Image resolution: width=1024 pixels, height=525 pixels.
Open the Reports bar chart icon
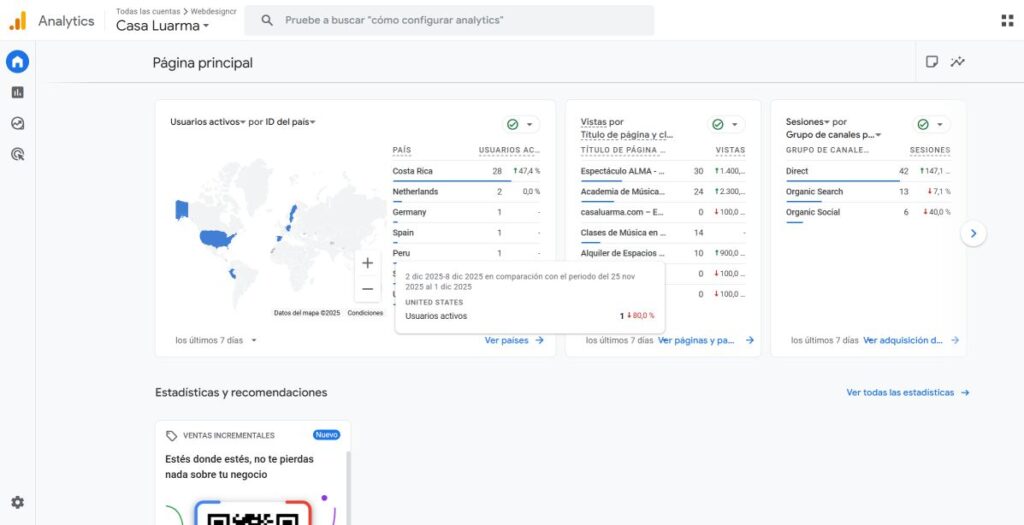[17, 92]
